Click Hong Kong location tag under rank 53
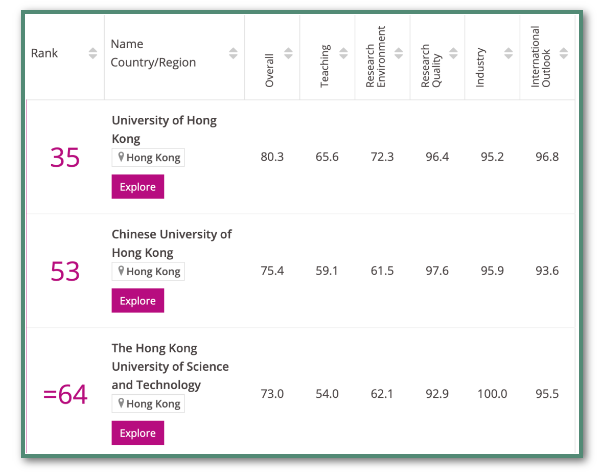 tap(148, 271)
